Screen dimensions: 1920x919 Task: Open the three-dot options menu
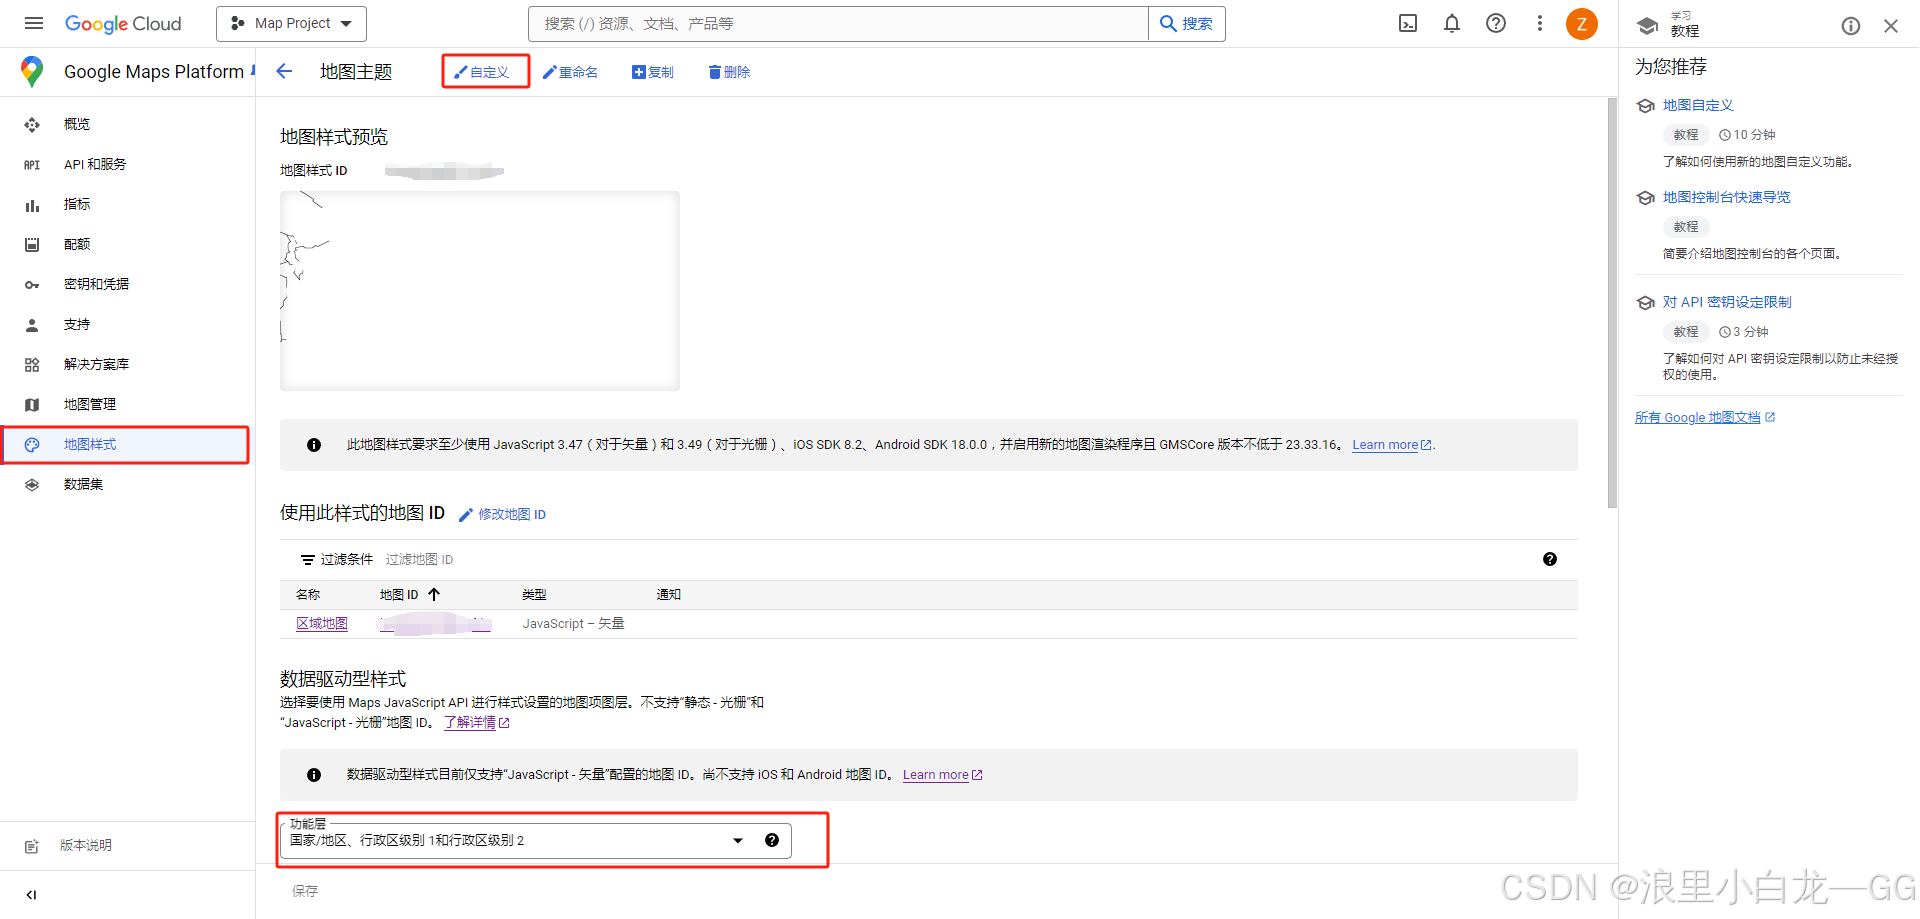pyautogui.click(x=1540, y=23)
